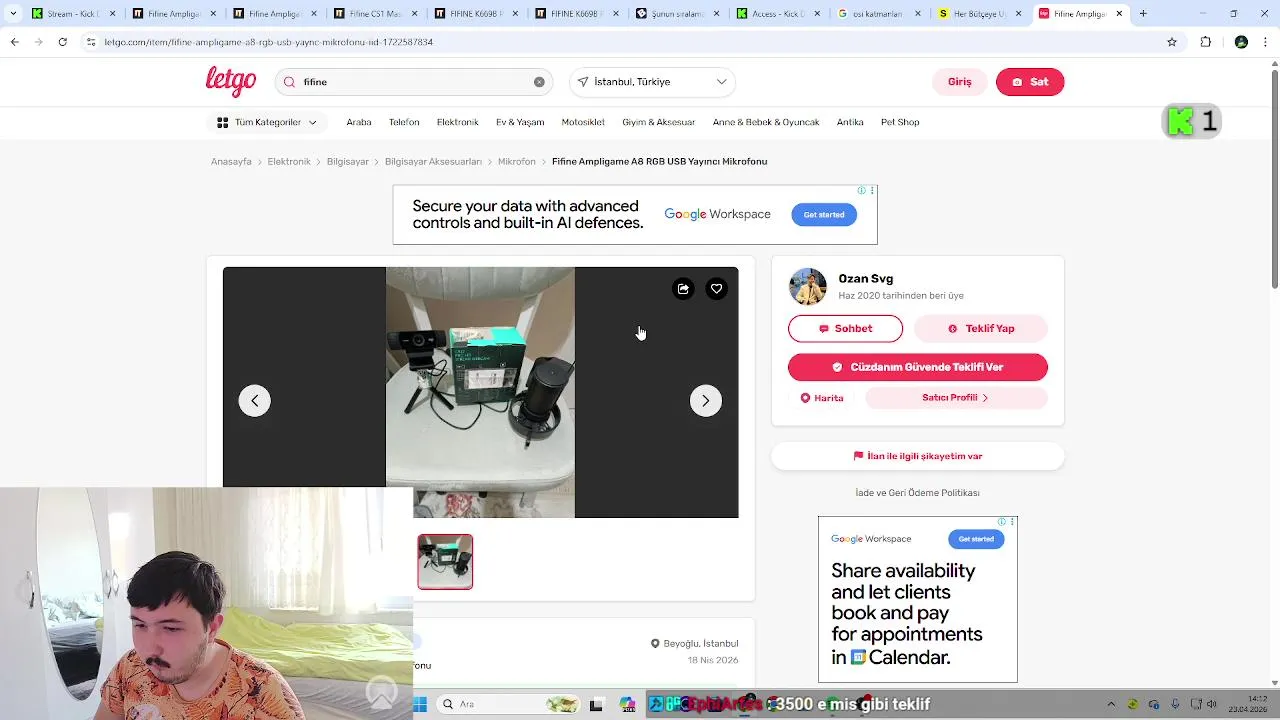Click the magnifier icon in search box
This screenshot has width=1280, height=720.
click(x=290, y=82)
